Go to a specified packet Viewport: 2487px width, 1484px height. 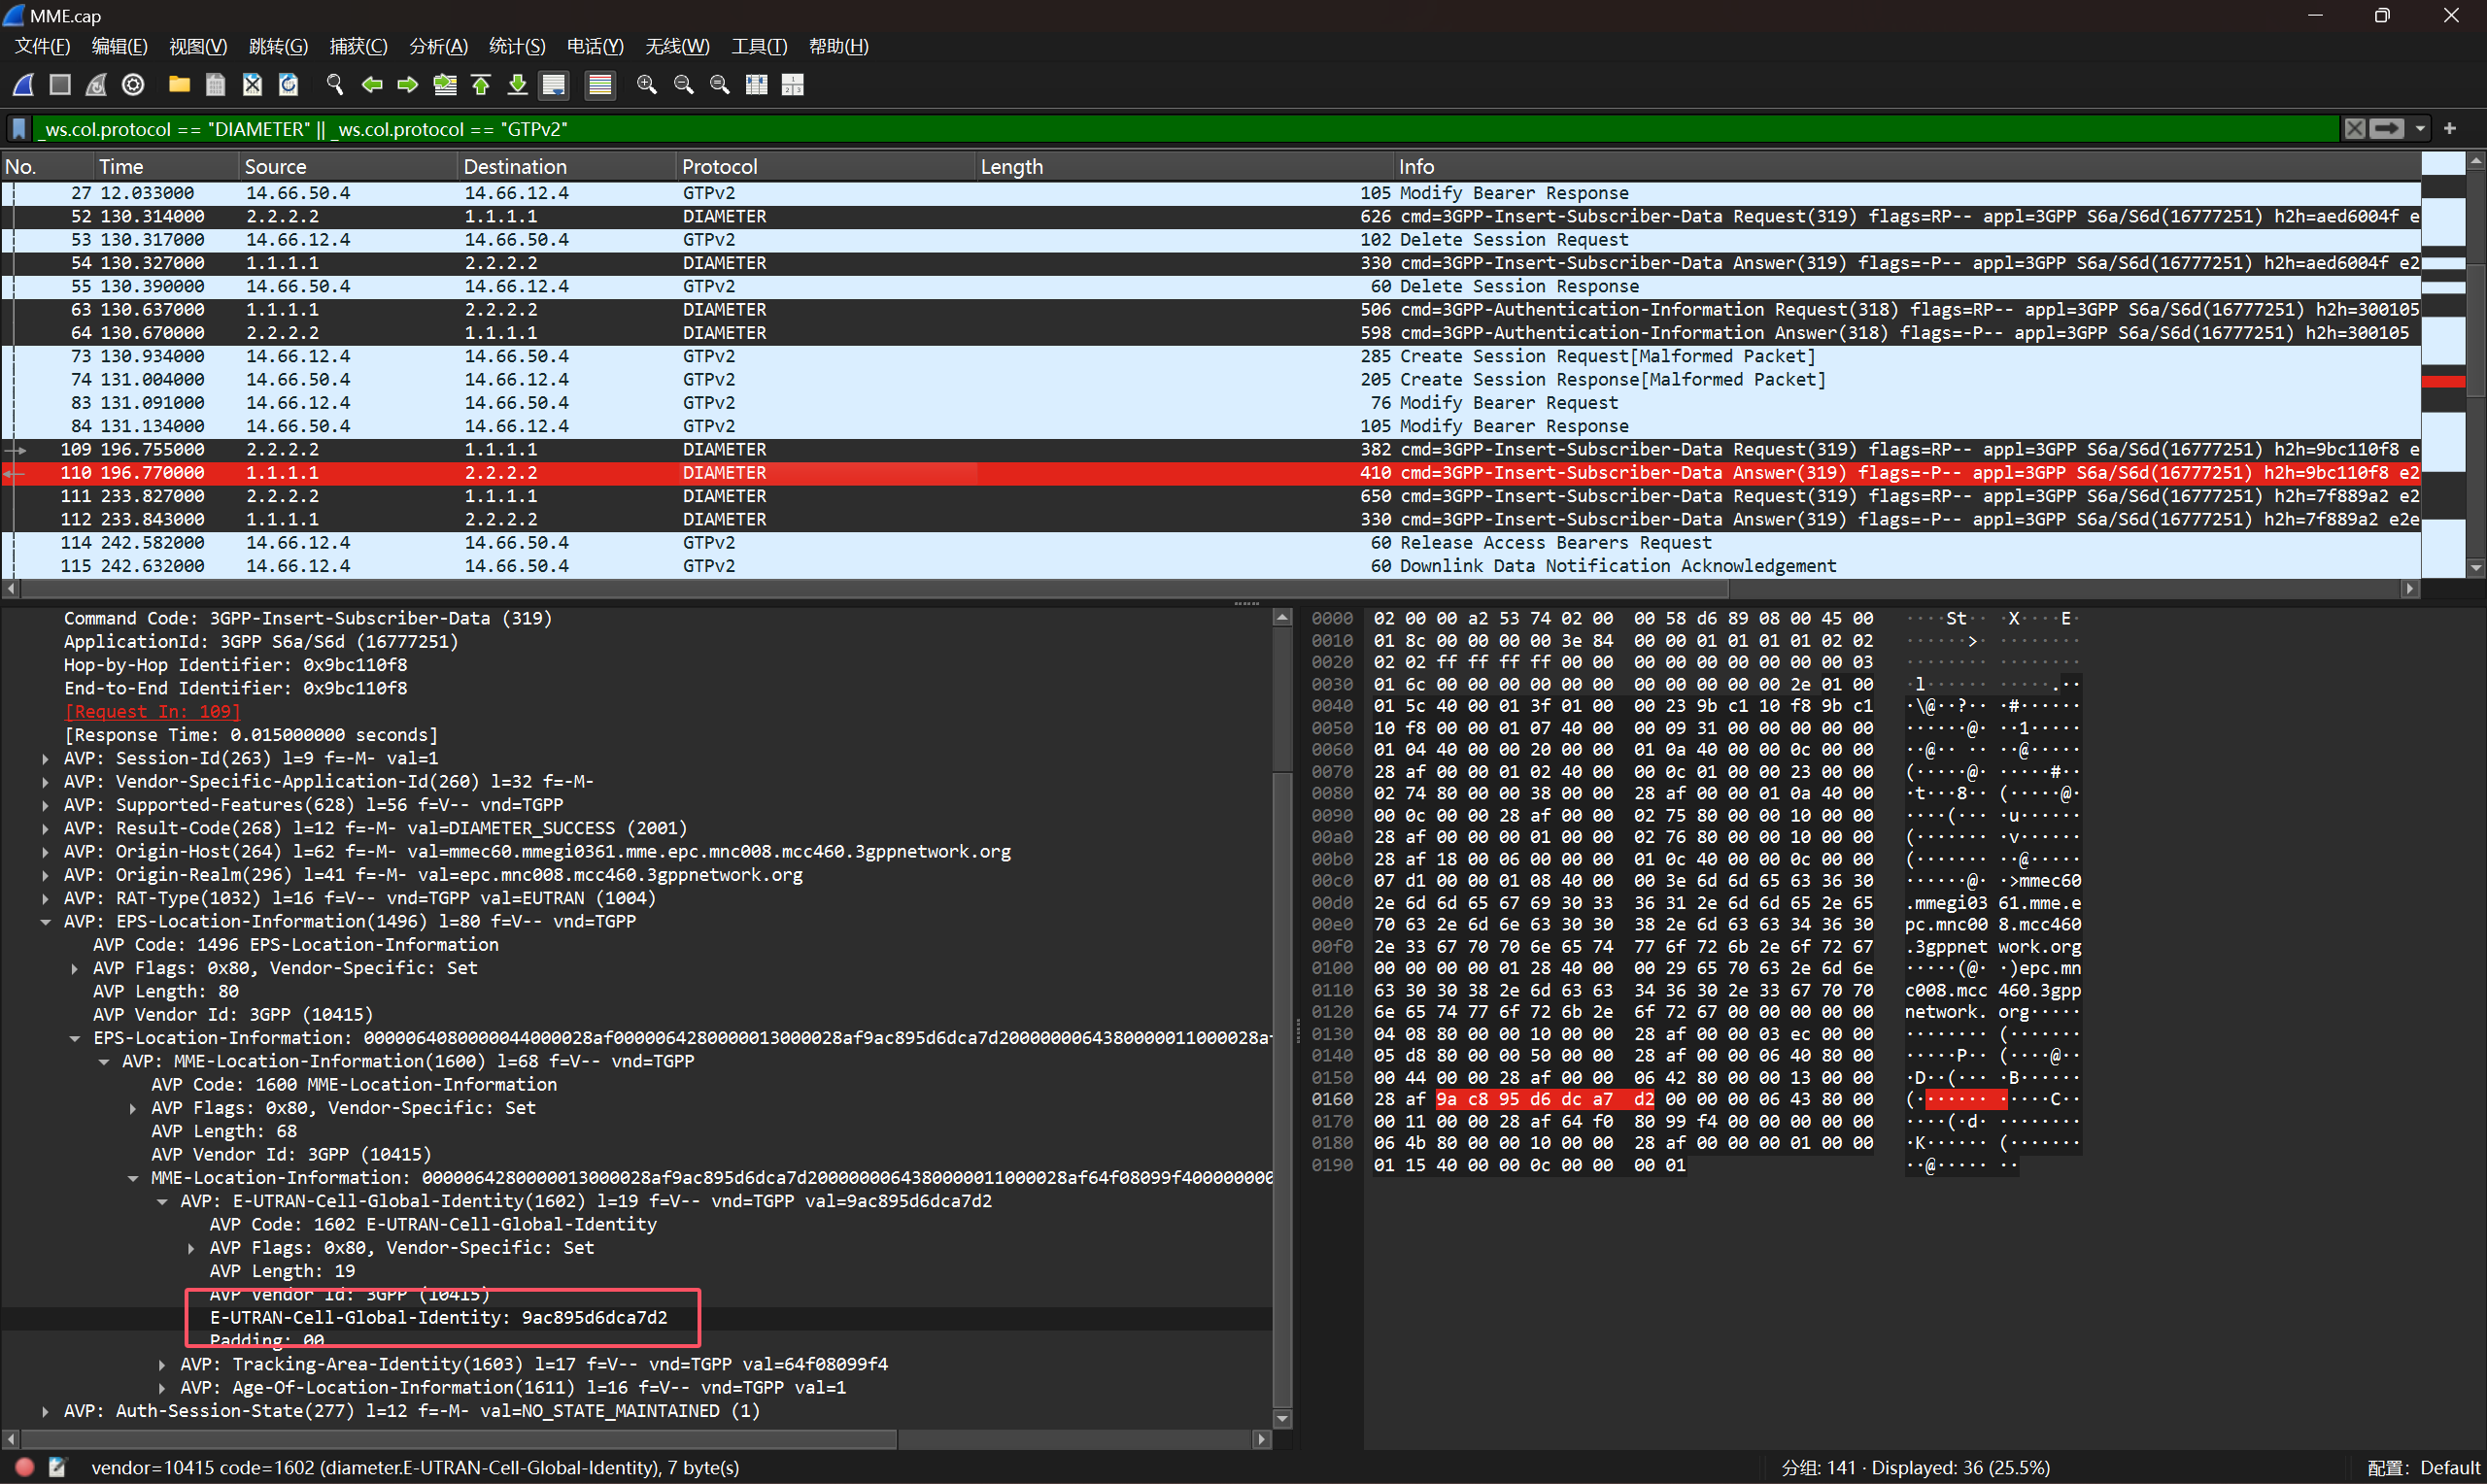point(445,85)
